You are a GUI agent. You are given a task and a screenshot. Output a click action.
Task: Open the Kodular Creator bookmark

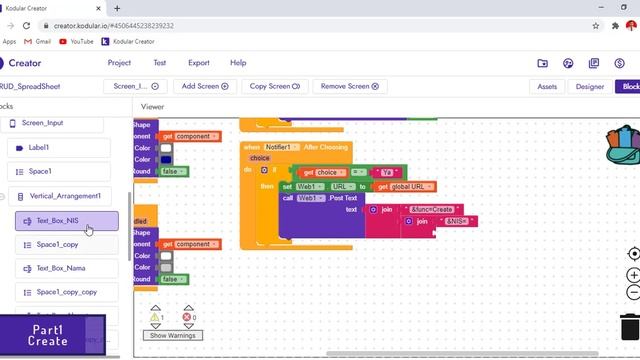click(x=128, y=42)
